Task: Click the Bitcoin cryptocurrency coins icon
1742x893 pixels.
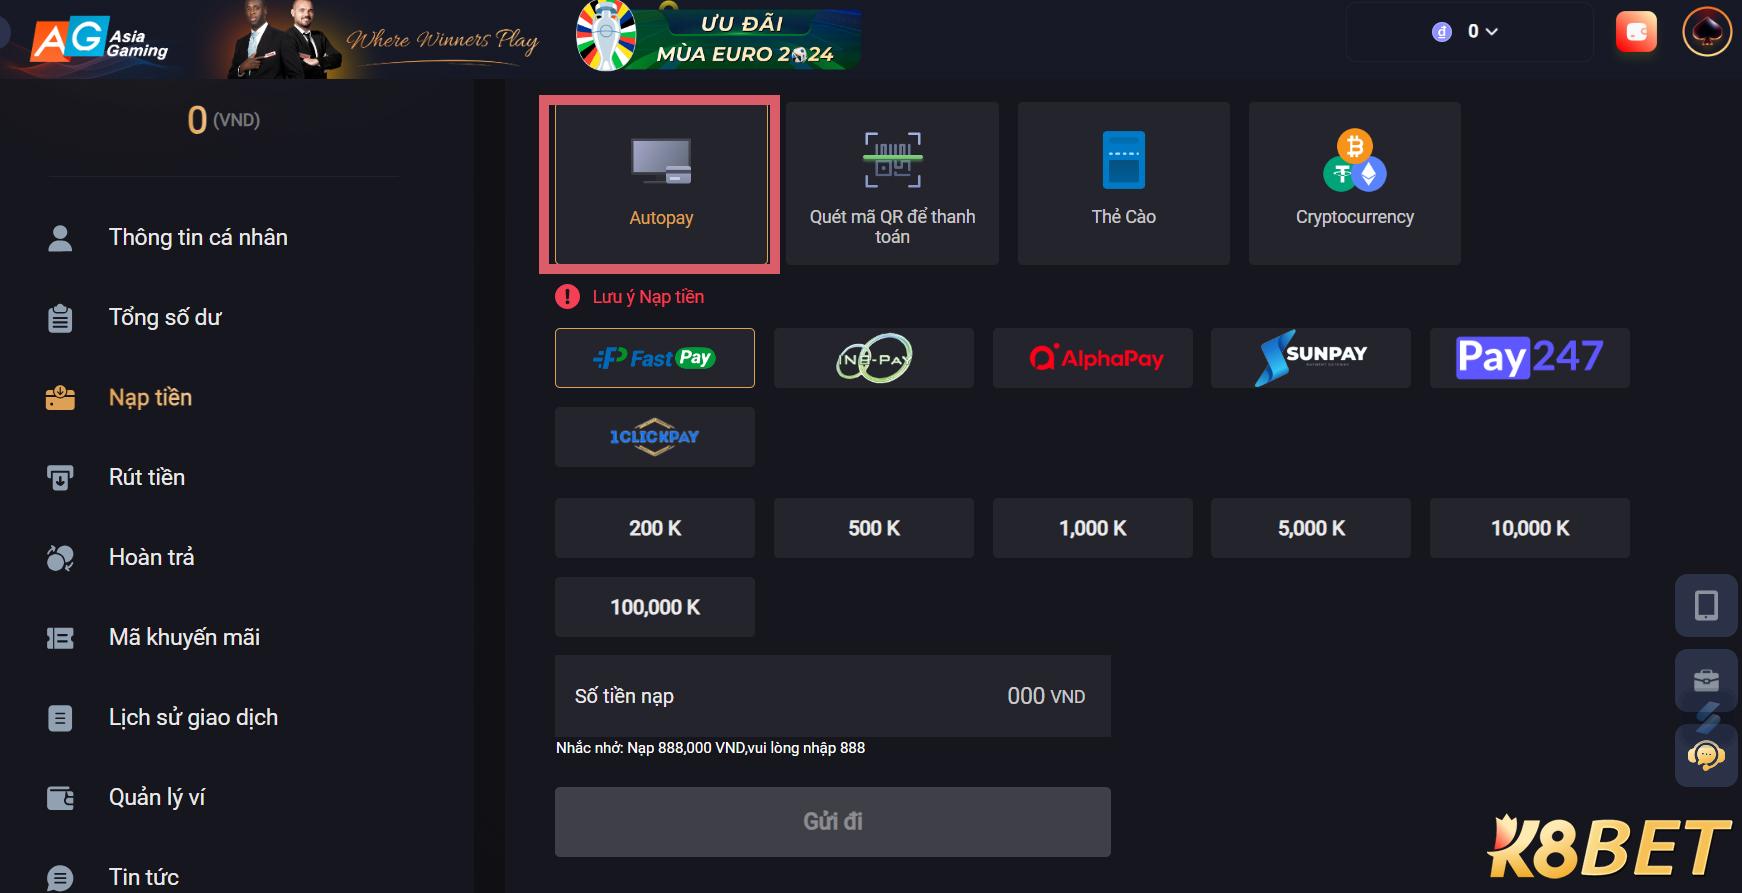Action: (x=1355, y=160)
